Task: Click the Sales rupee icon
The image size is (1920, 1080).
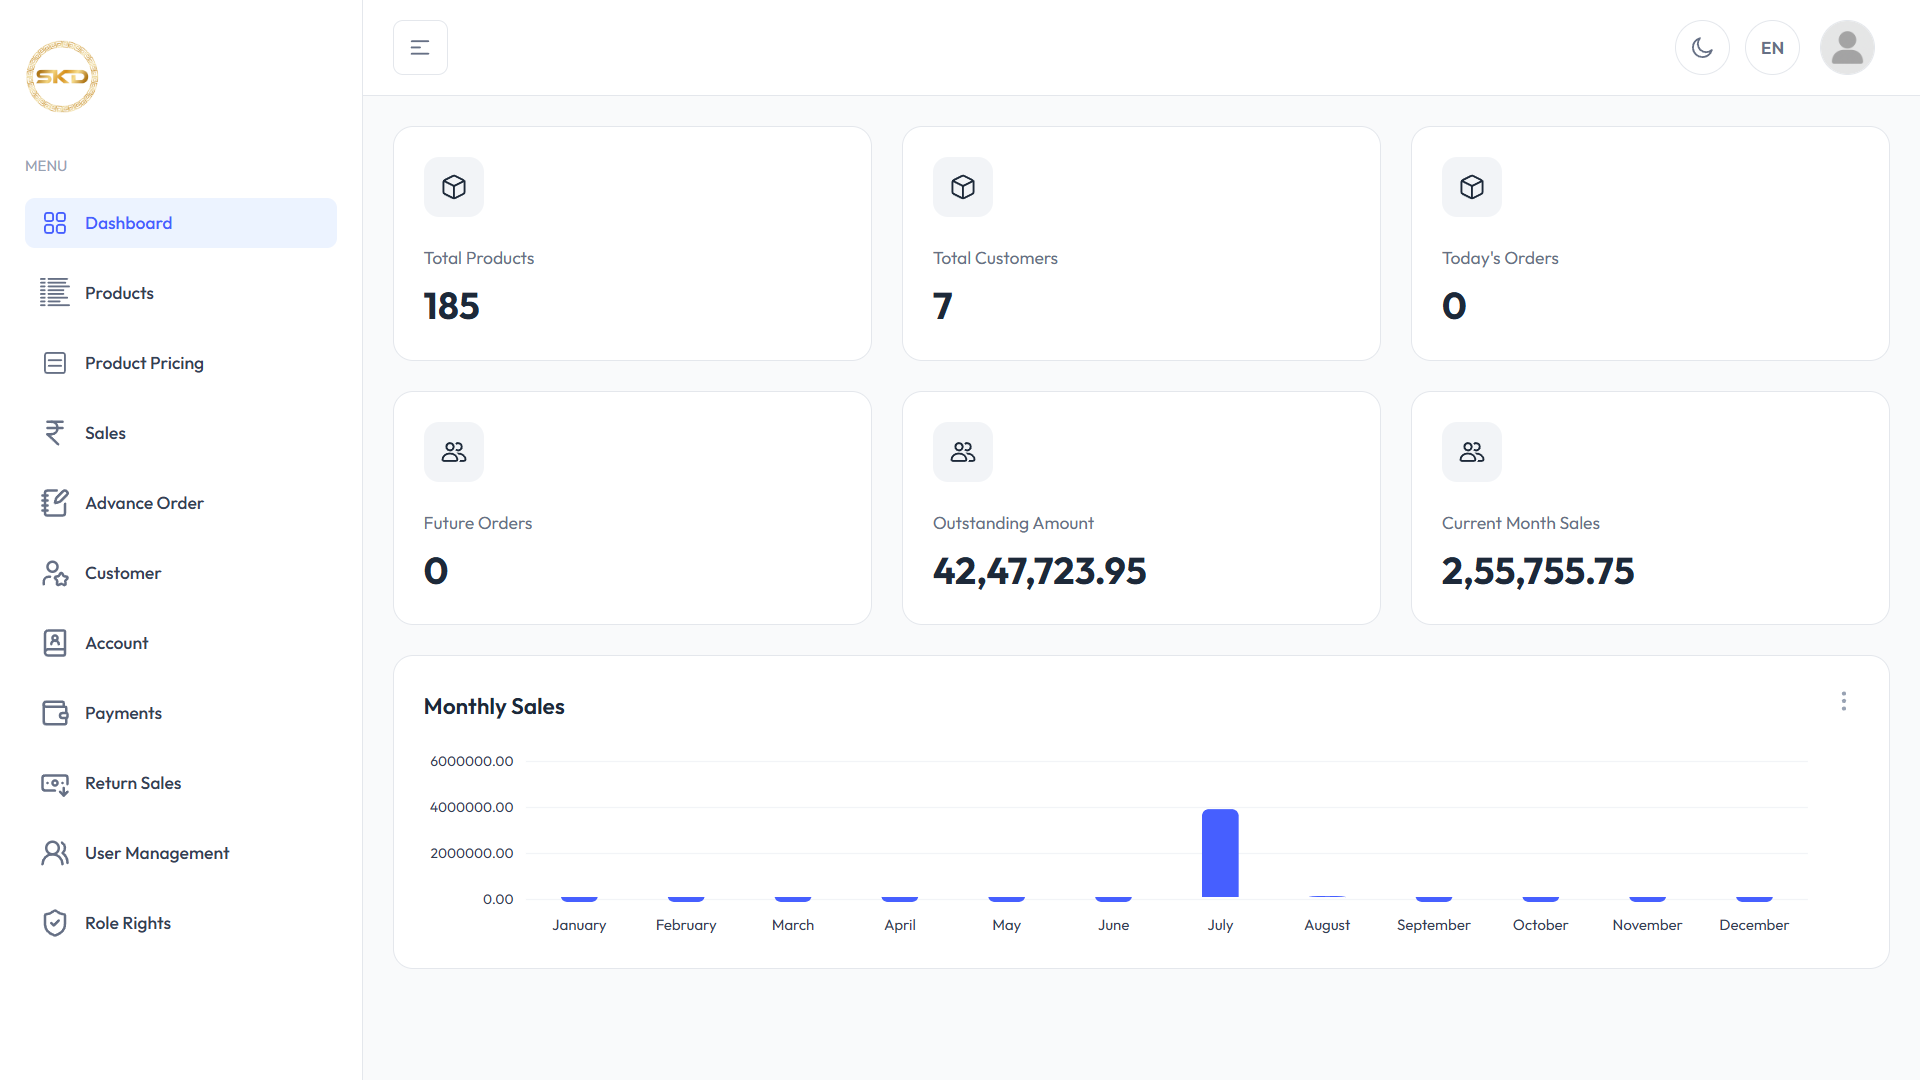Action: 55,433
